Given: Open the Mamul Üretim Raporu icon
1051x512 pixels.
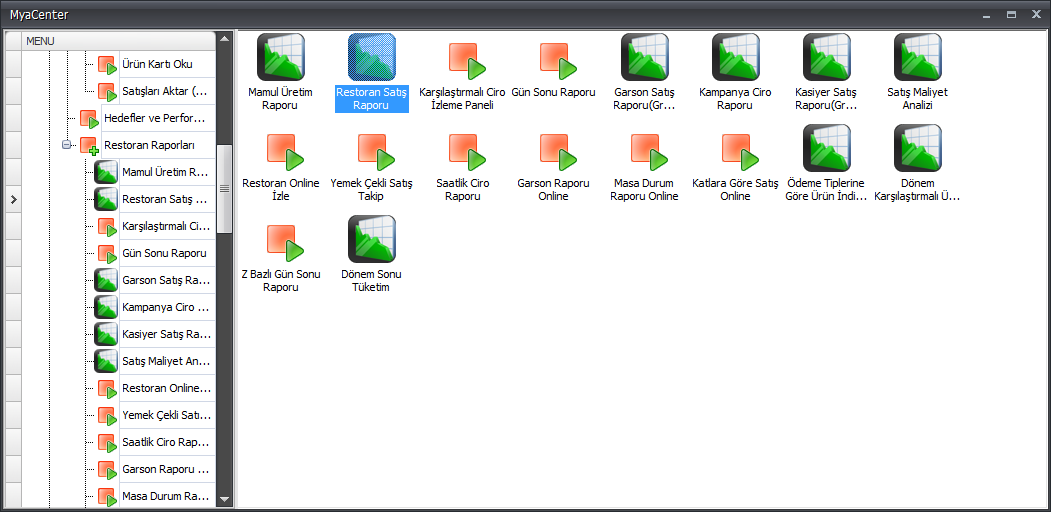Looking at the screenshot, I should 281,57.
